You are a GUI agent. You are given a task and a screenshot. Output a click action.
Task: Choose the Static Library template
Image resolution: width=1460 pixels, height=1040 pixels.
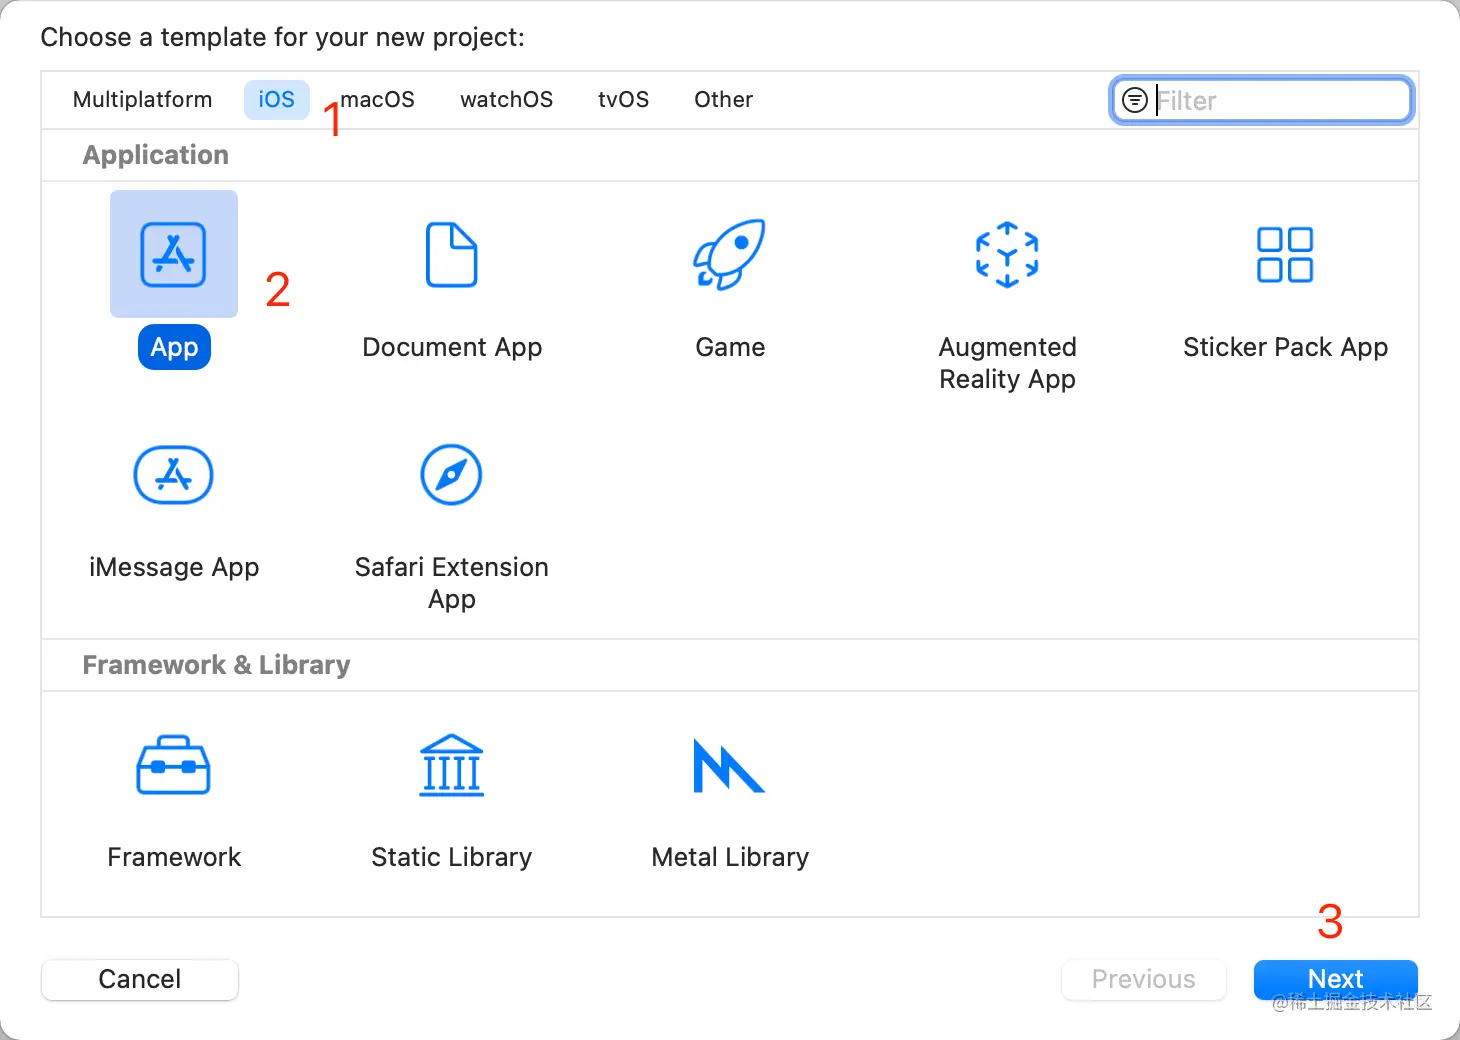click(x=452, y=765)
